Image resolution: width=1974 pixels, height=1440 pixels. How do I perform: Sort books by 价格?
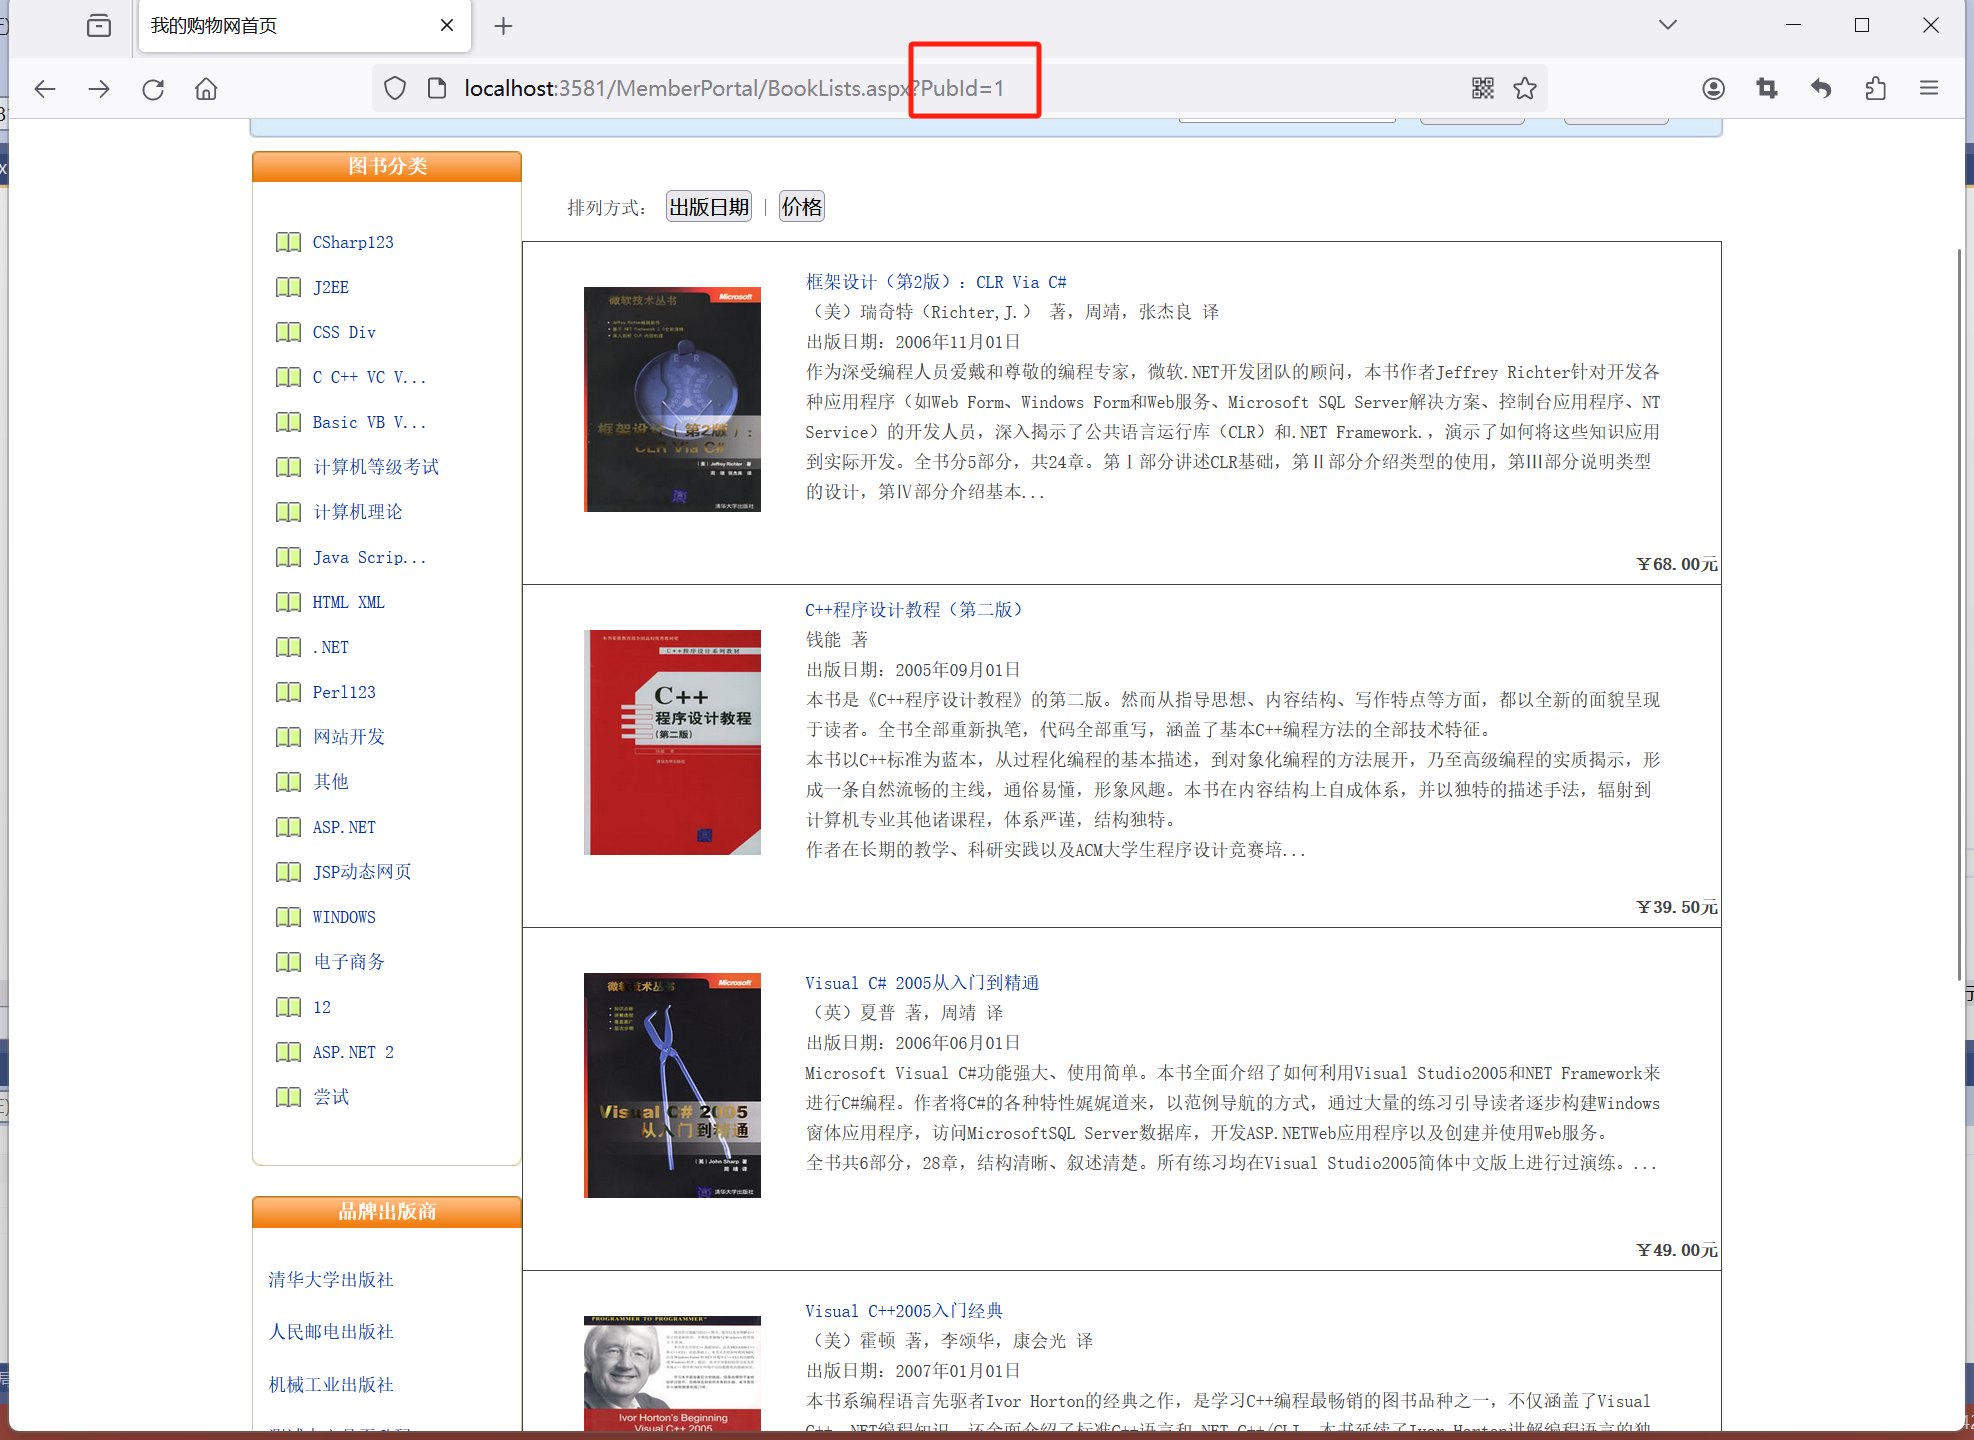point(801,207)
